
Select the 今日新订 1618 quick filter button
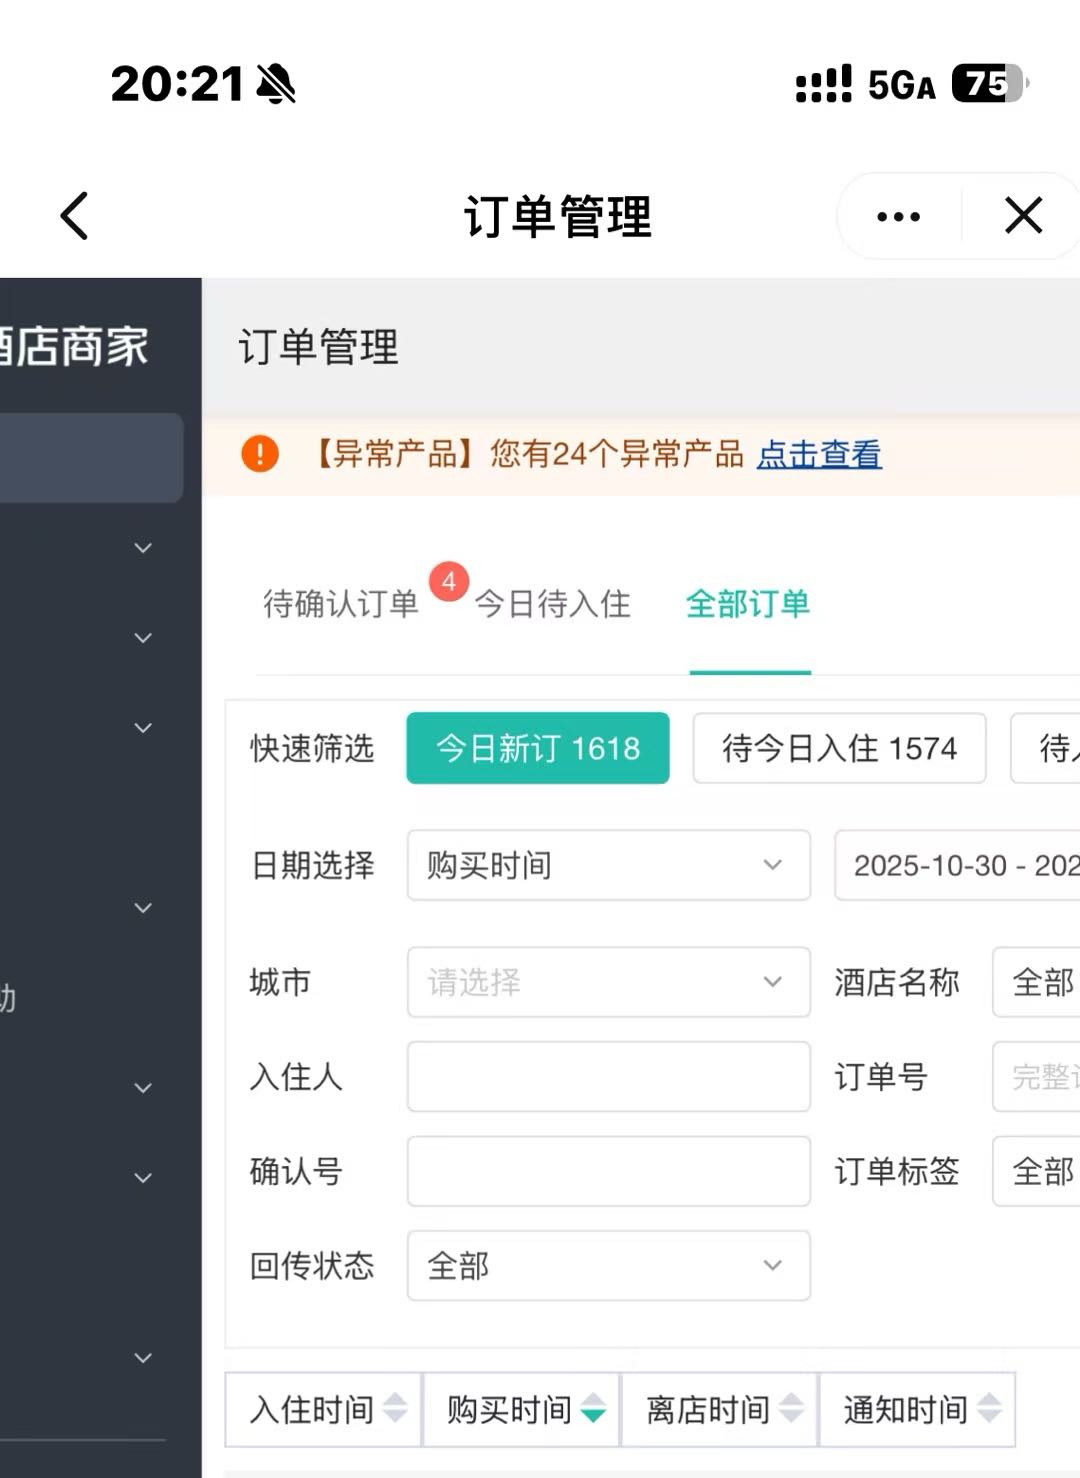tap(537, 748)
